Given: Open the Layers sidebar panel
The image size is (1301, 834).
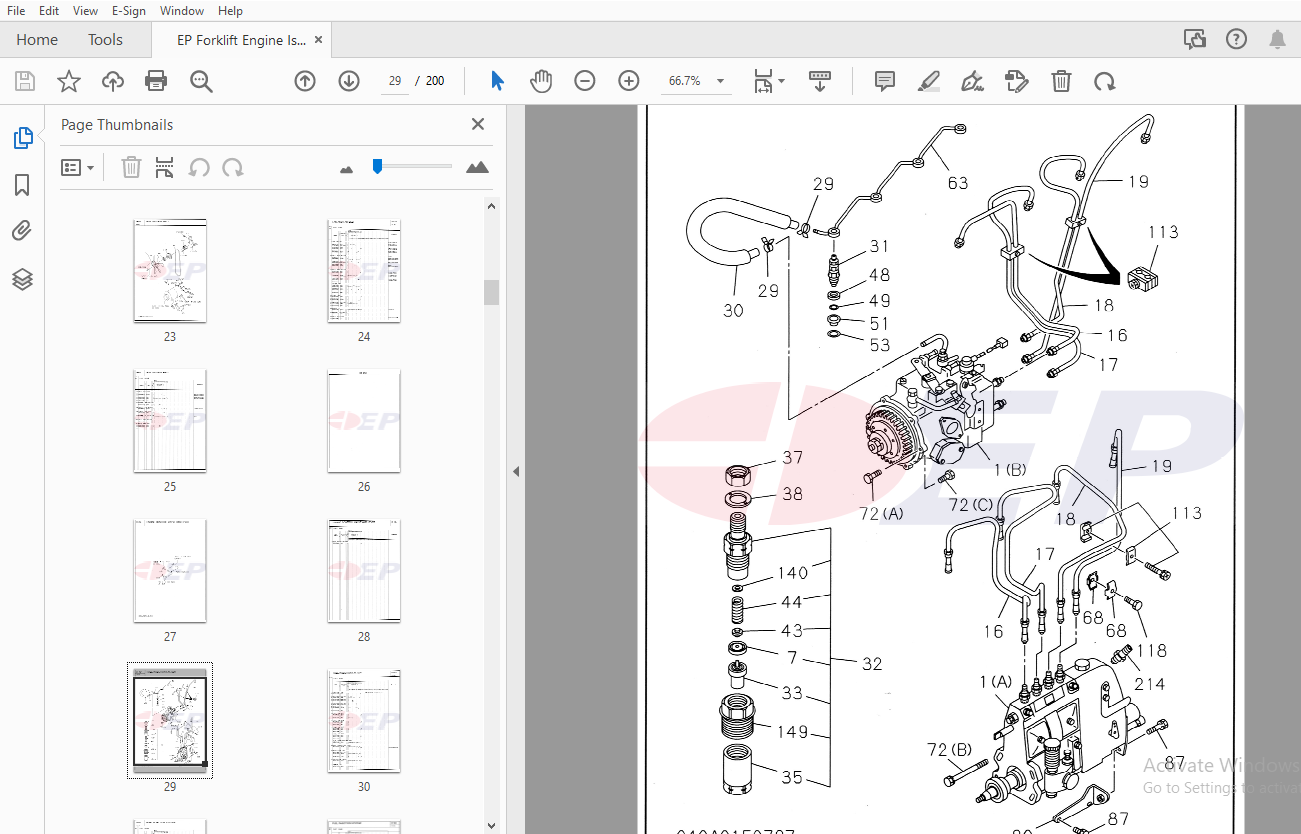Looking at the screenshot, I should coord(22,279).
